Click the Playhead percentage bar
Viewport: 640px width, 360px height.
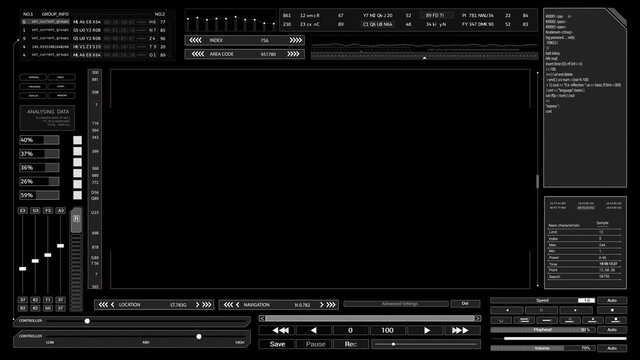pyautogui.click(x=542, y=329)
